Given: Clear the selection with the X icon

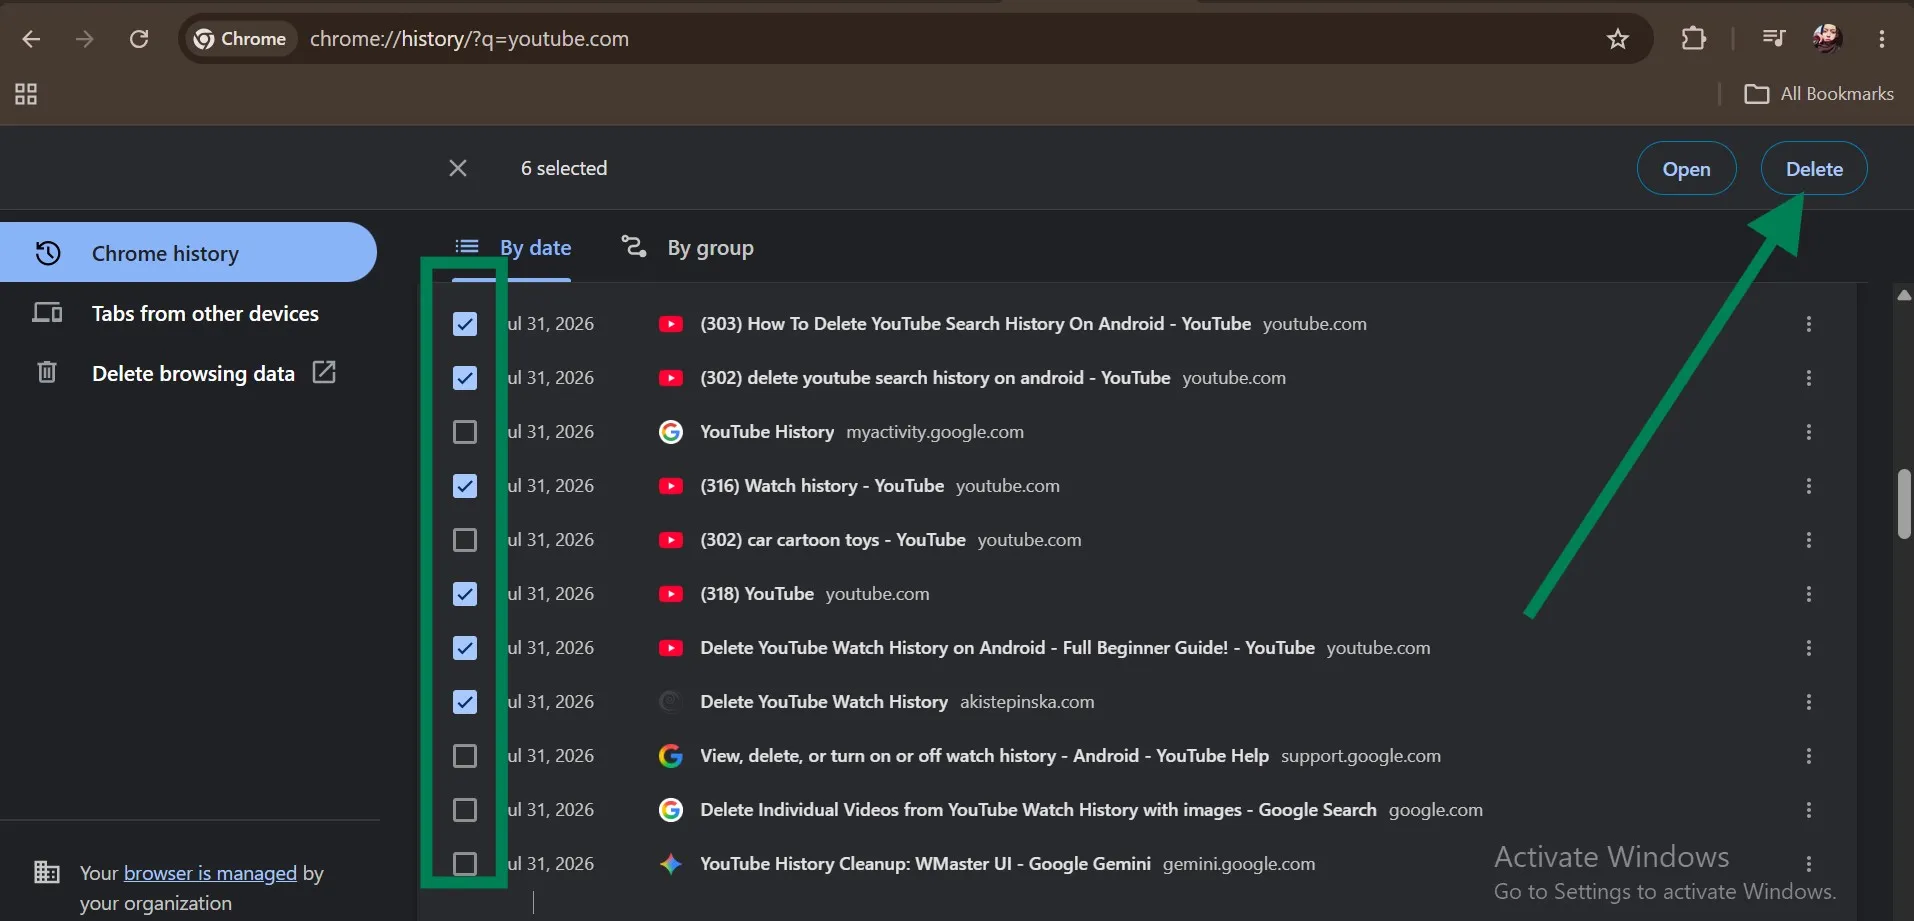Looking at the screenshot, I should coord(458,168).
